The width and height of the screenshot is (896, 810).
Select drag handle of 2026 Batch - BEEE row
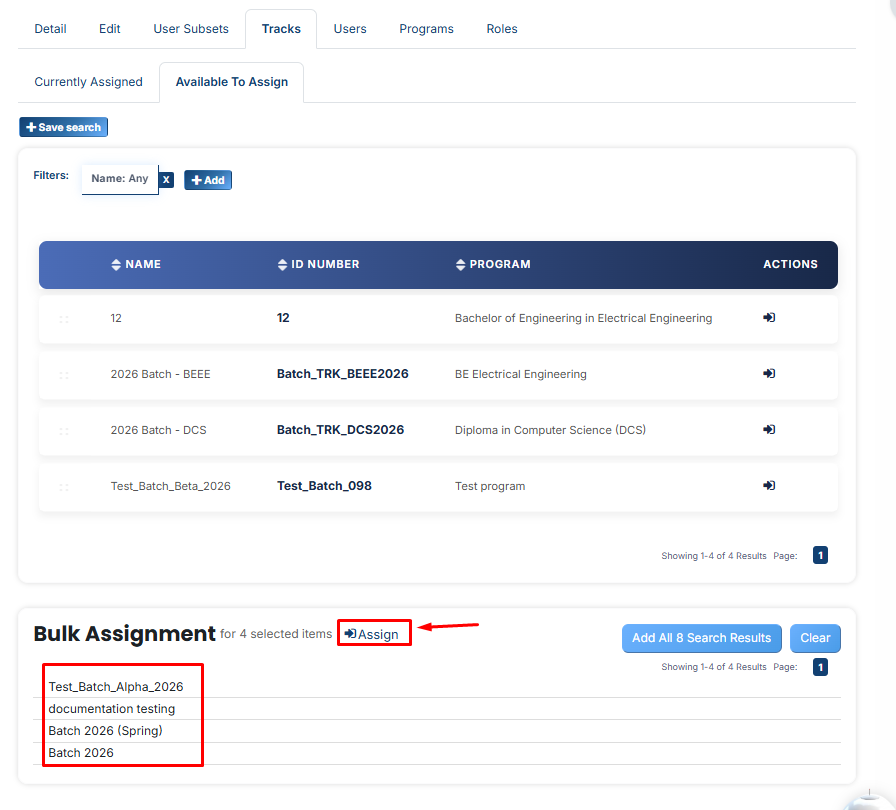64,375
